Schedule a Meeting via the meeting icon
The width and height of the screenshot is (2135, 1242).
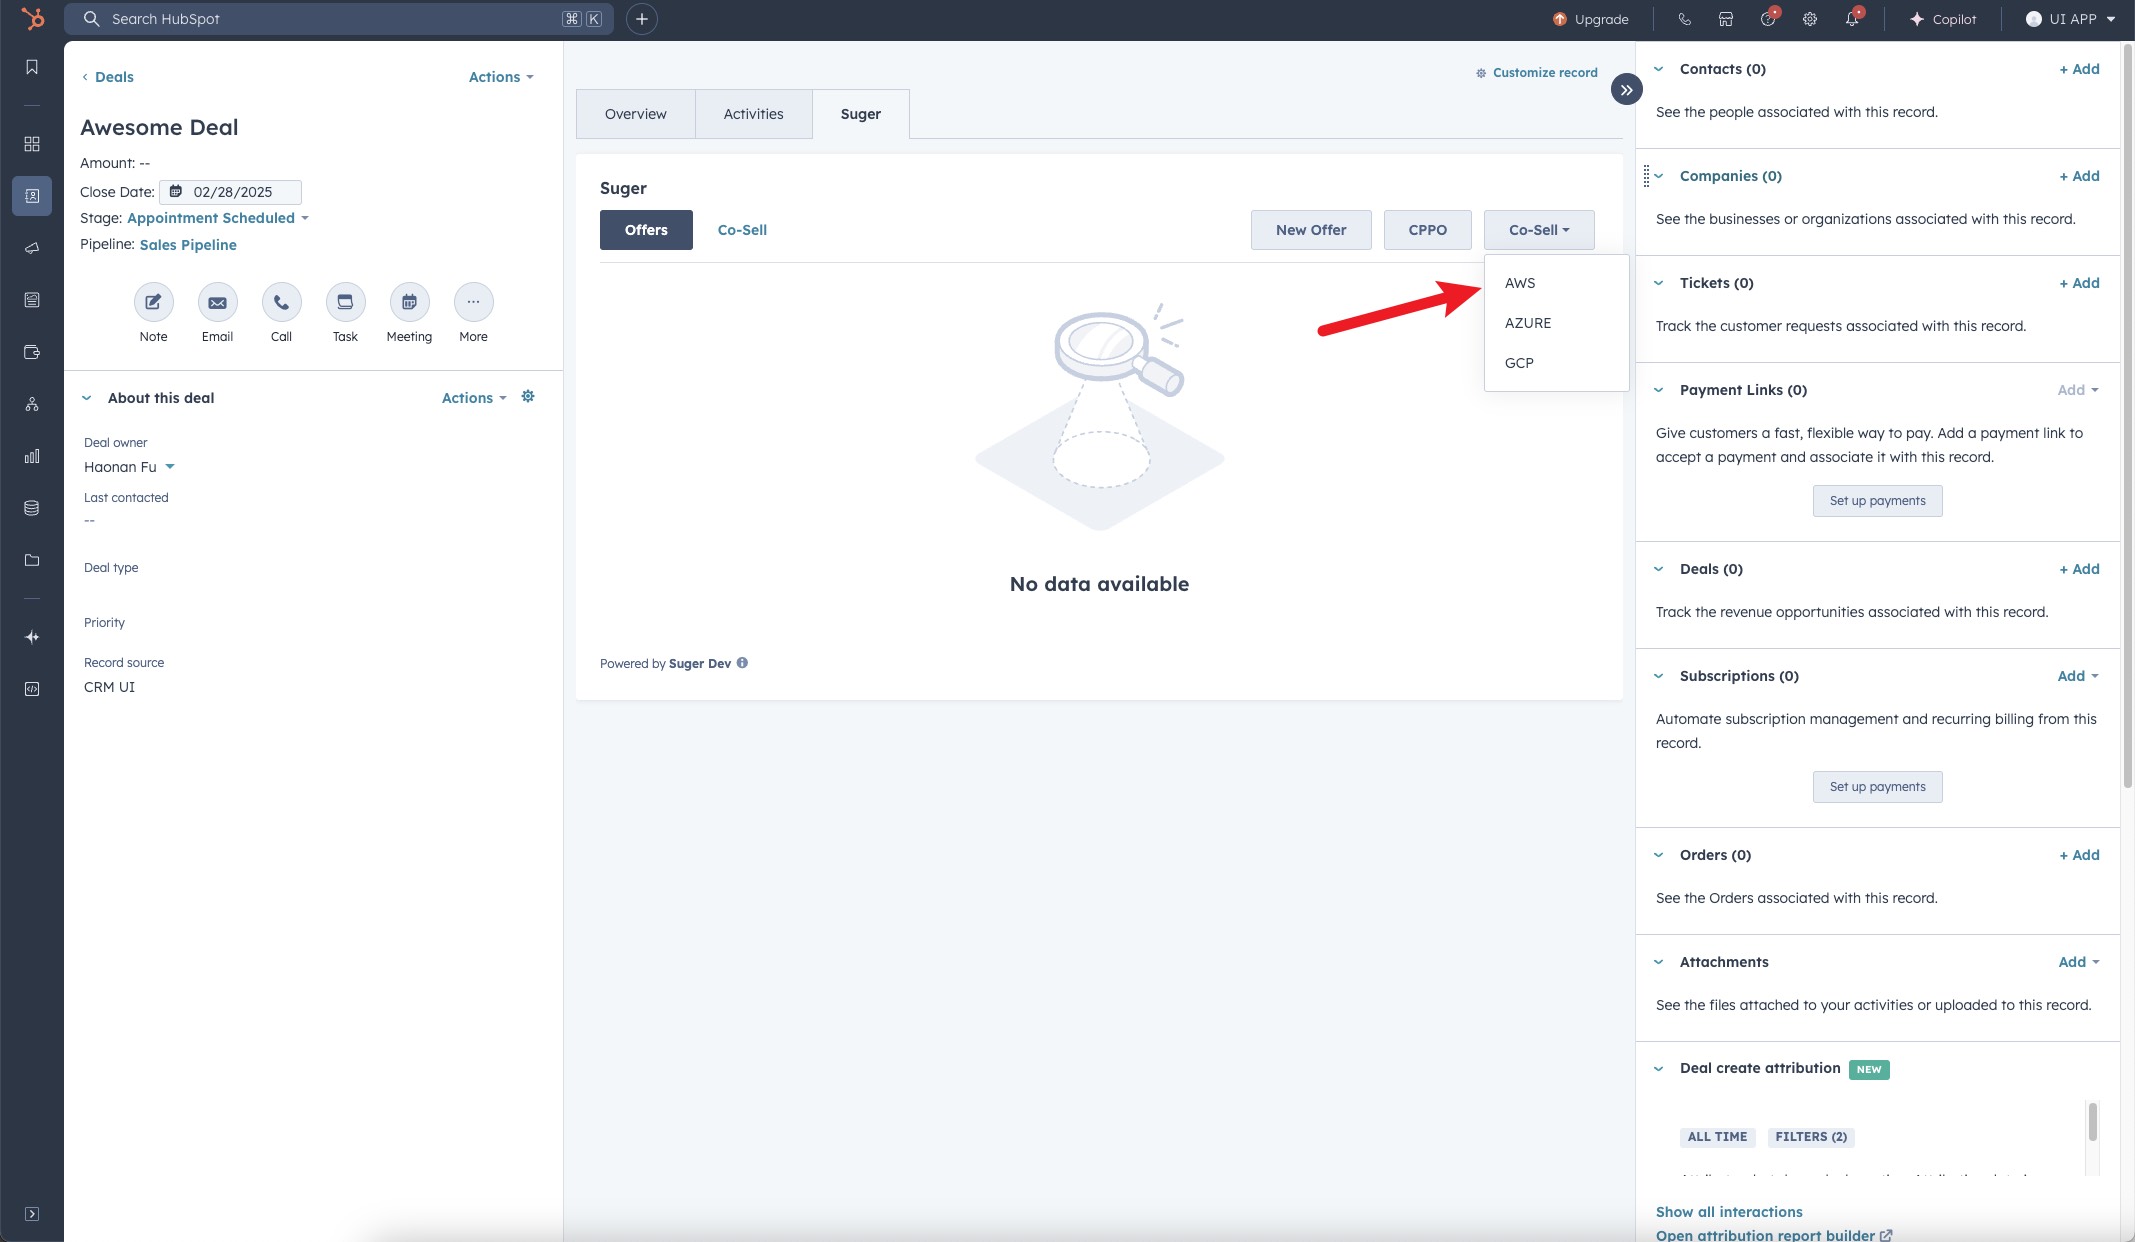tap(409, 302)
